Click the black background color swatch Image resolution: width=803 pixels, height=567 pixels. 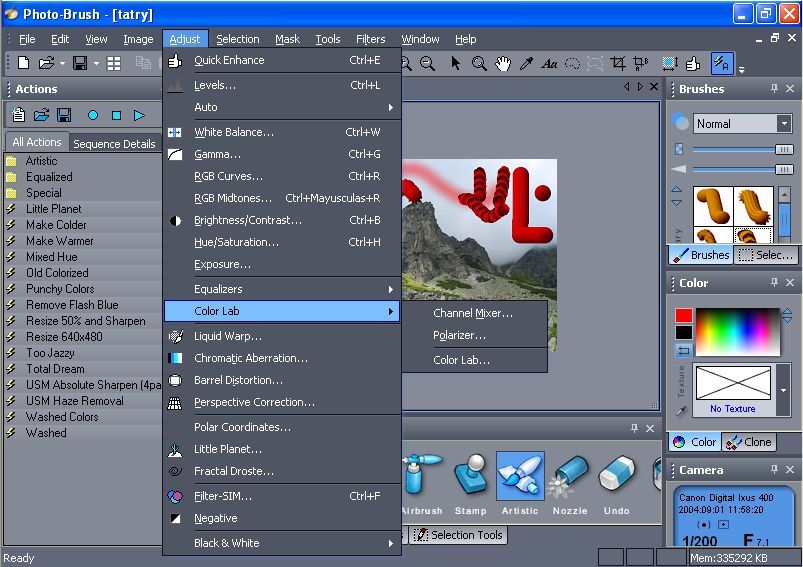tap(684, 332)
